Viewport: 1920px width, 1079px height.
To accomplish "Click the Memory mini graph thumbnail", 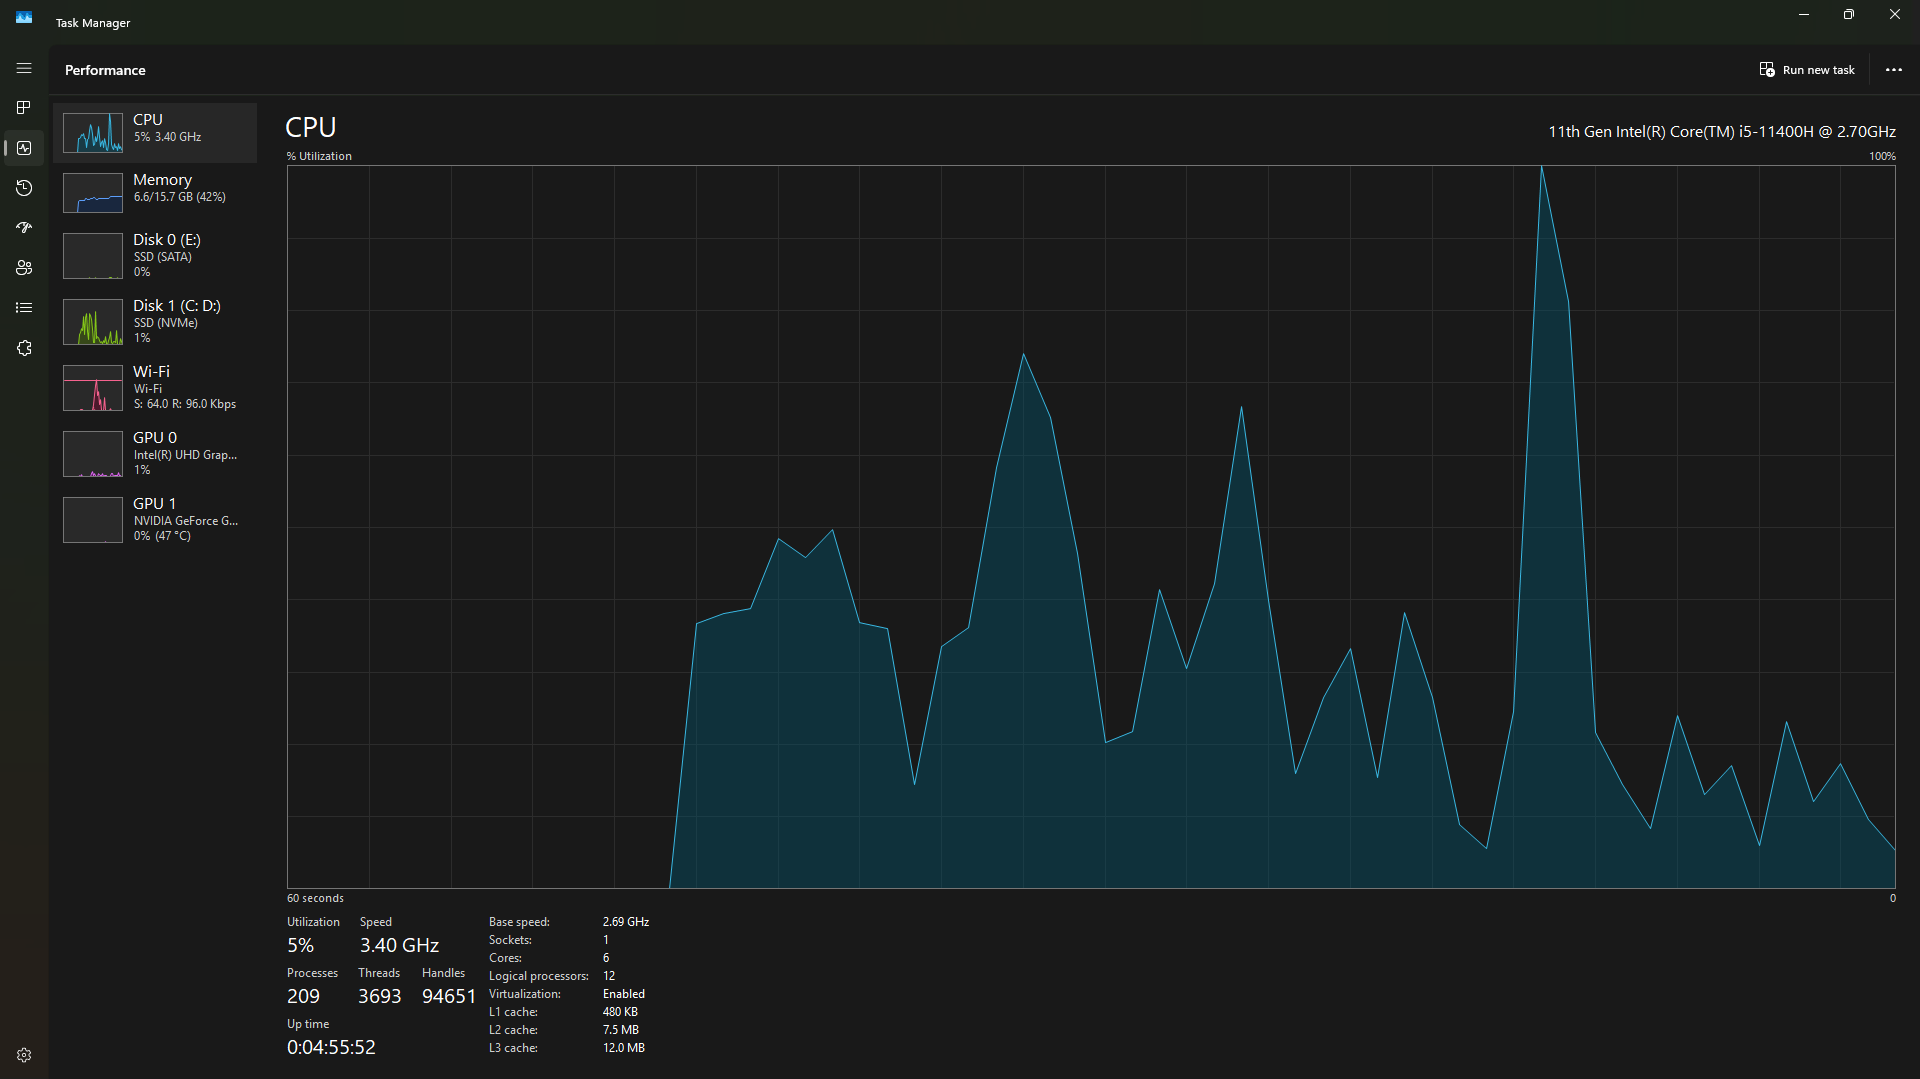I will click(93, 193).
